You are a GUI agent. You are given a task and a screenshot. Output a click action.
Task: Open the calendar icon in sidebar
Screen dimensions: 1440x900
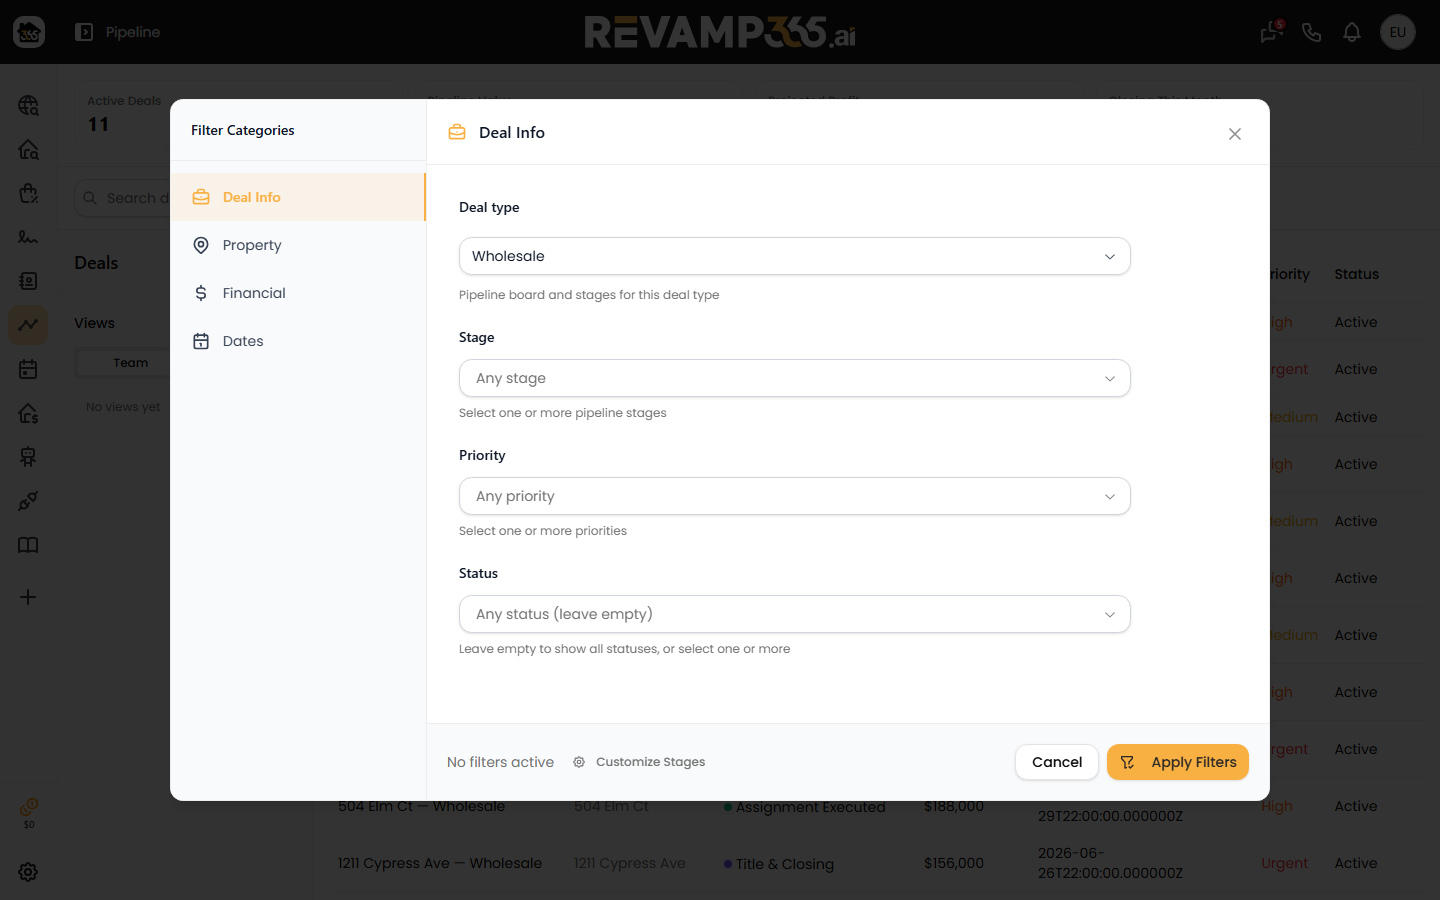click(x=28, y=369)
